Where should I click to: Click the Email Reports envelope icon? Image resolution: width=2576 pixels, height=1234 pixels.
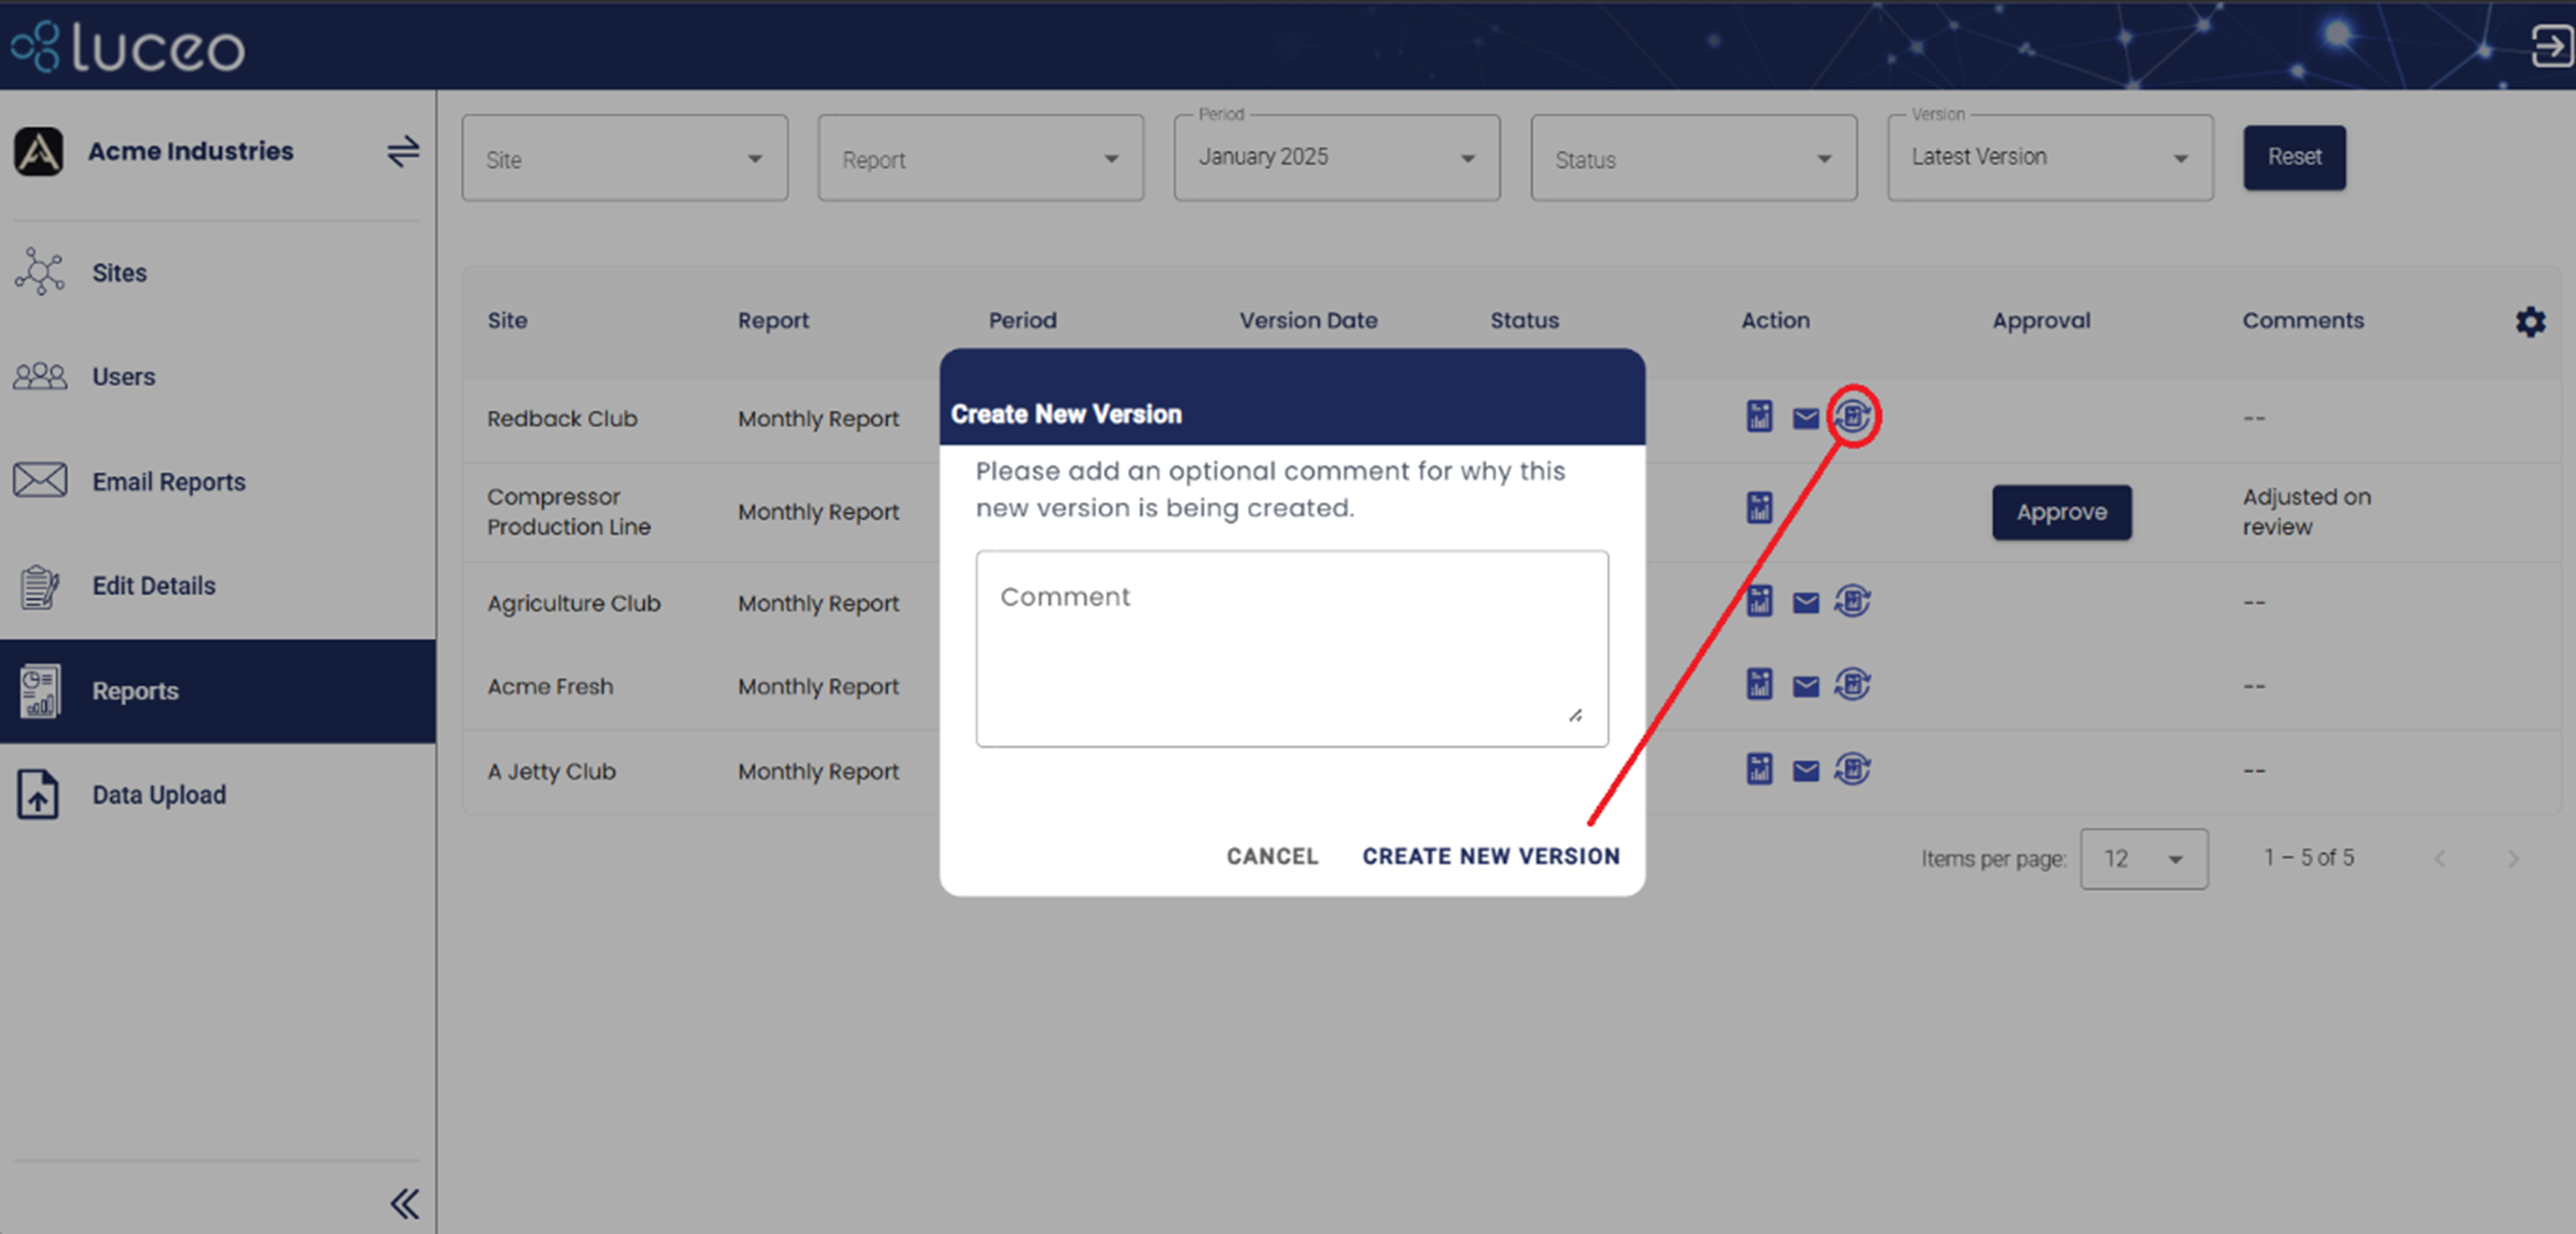tap(39, 481)
